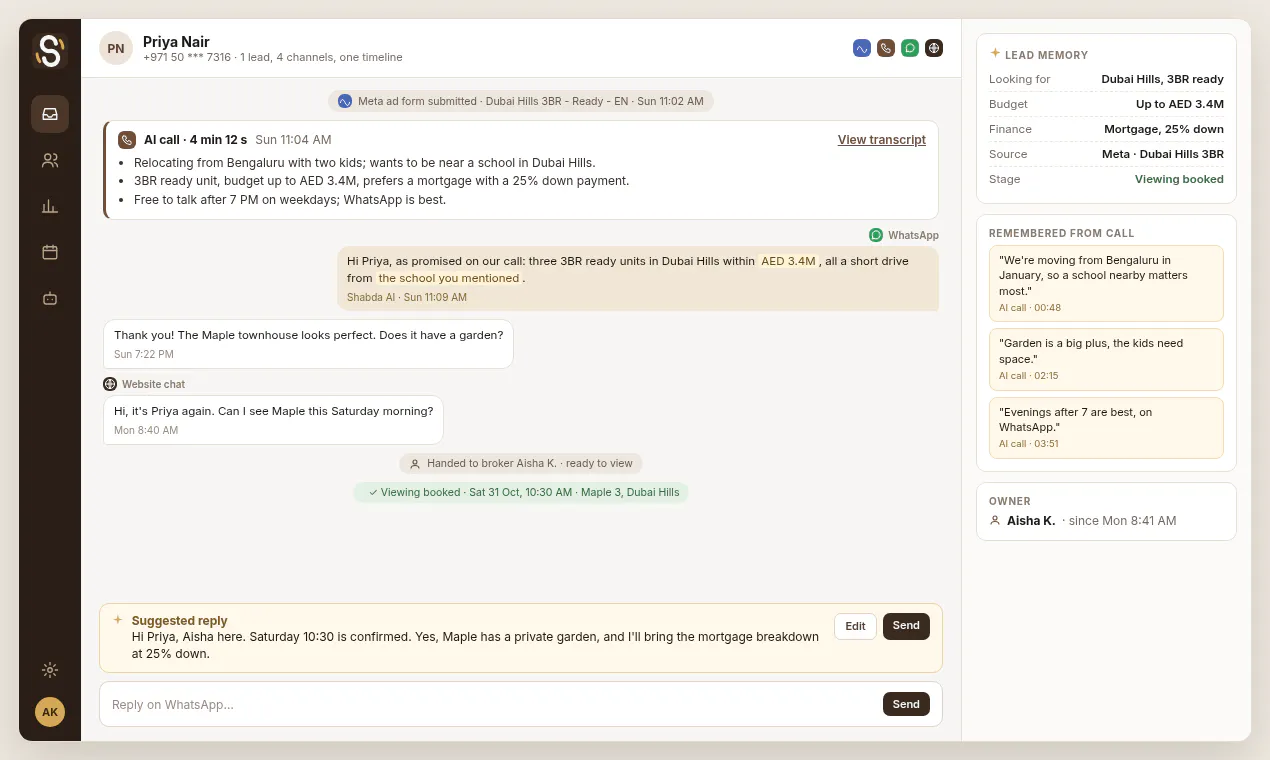Open the garden quote at 02:15
The image size is (1270, 760).
[x=1106, y=359]
